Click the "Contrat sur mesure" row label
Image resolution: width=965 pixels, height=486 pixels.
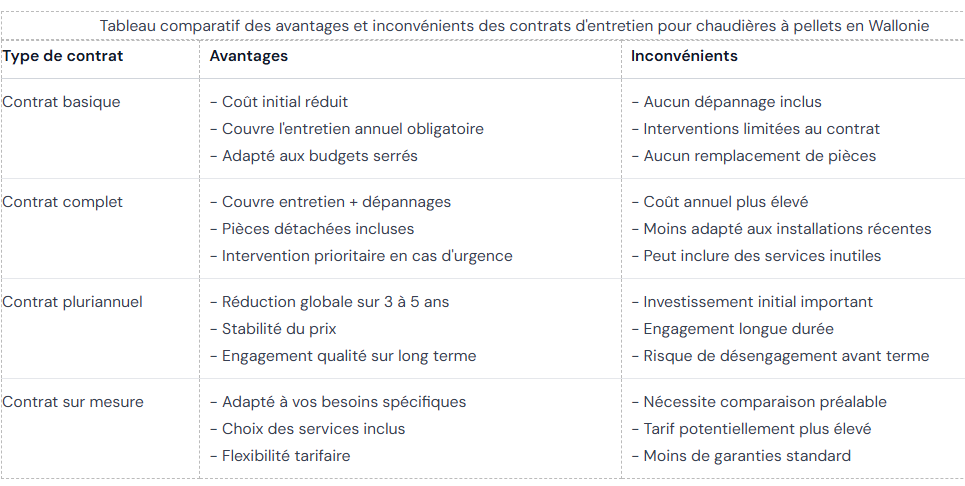73,402
